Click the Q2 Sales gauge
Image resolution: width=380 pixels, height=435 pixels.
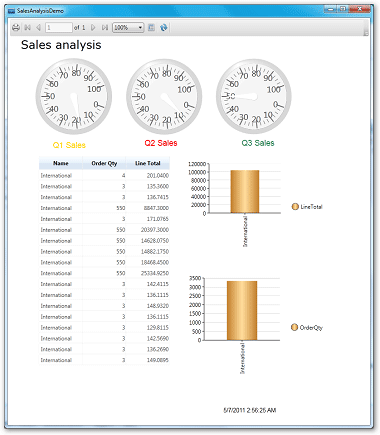(x=164, y=97)
